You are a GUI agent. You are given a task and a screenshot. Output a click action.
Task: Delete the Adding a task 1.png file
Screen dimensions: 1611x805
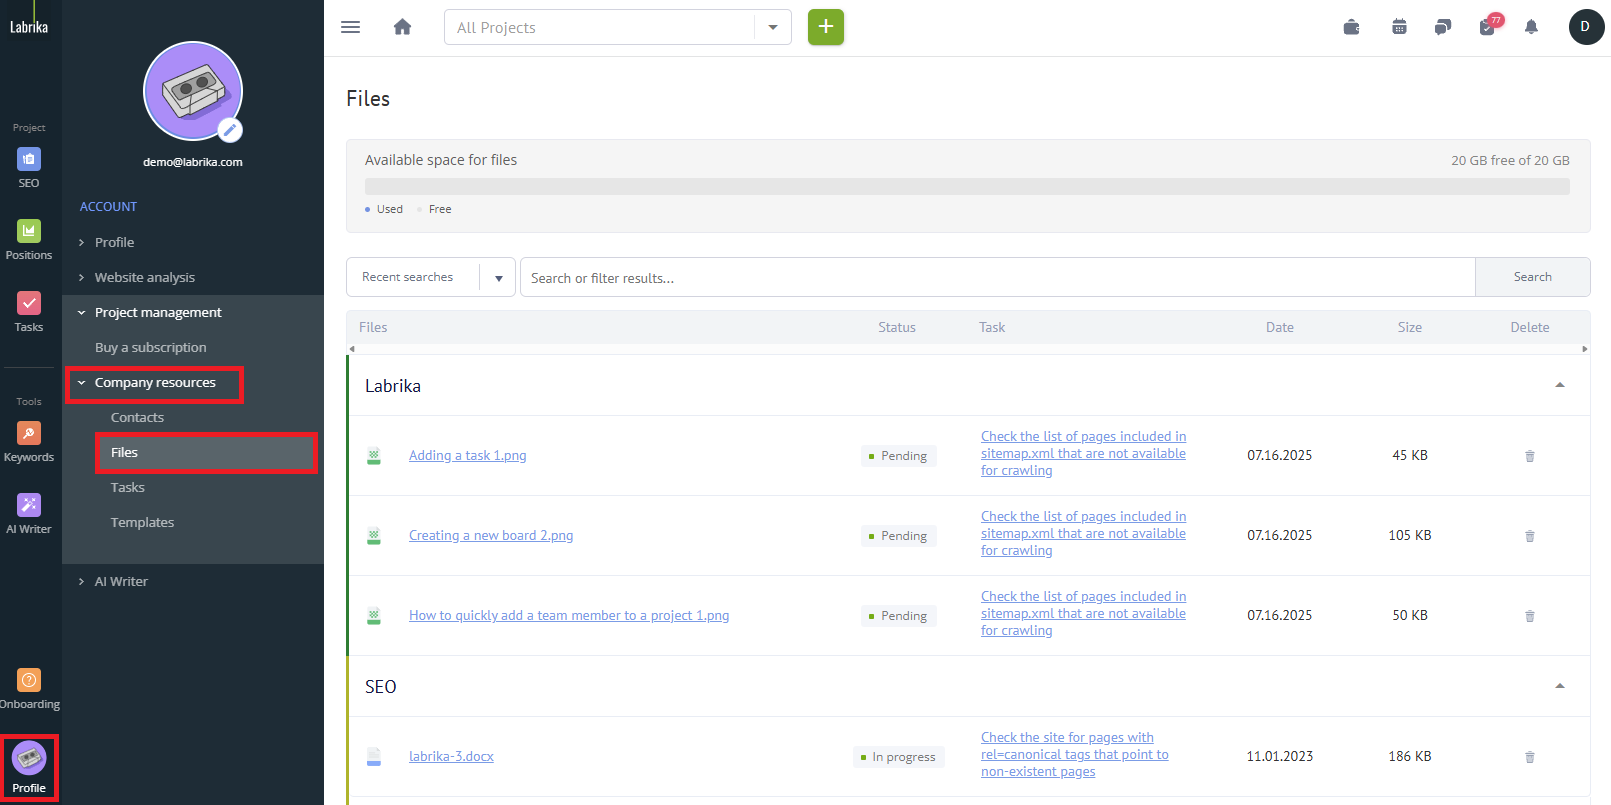point(1529,456)
